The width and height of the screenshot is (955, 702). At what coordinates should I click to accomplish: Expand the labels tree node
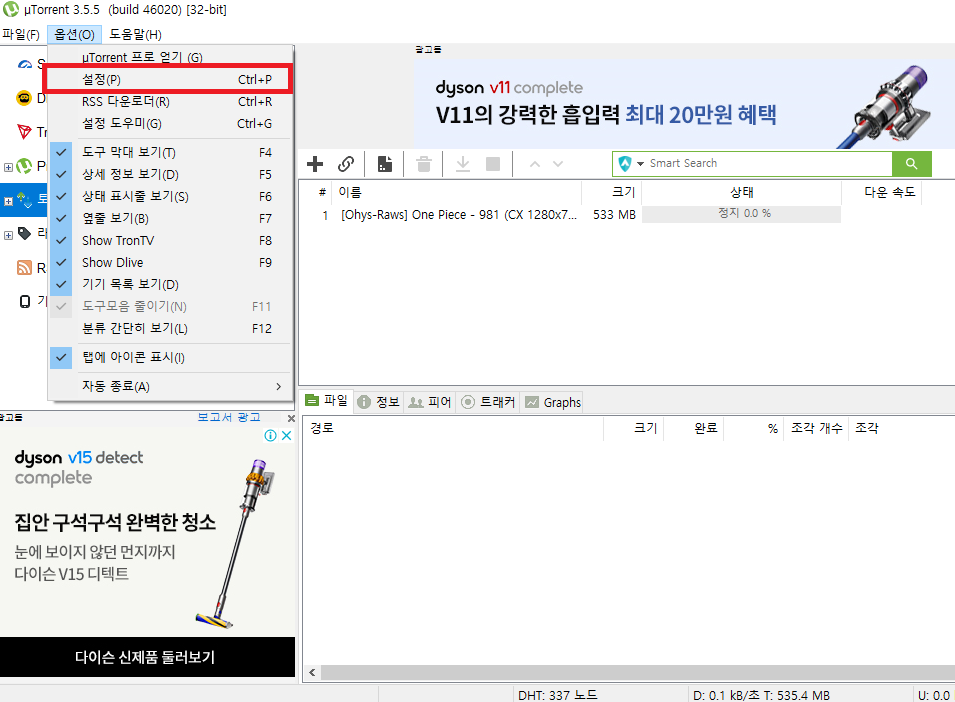(x=9, y=235)
